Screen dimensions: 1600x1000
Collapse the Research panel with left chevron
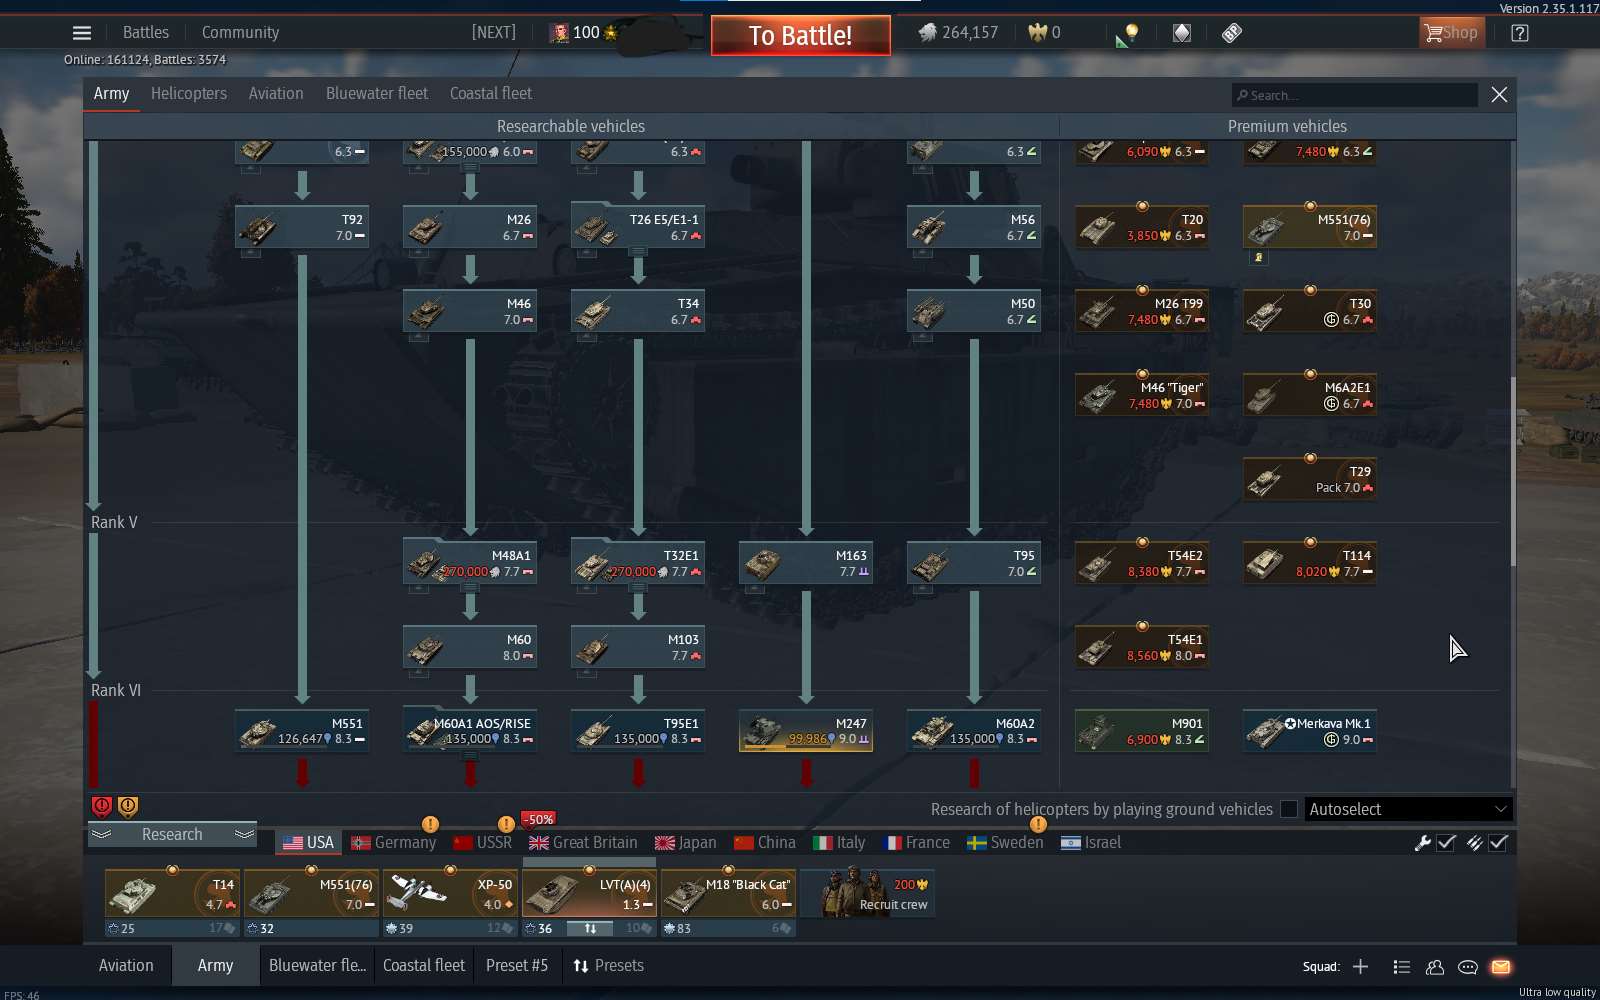102,834
